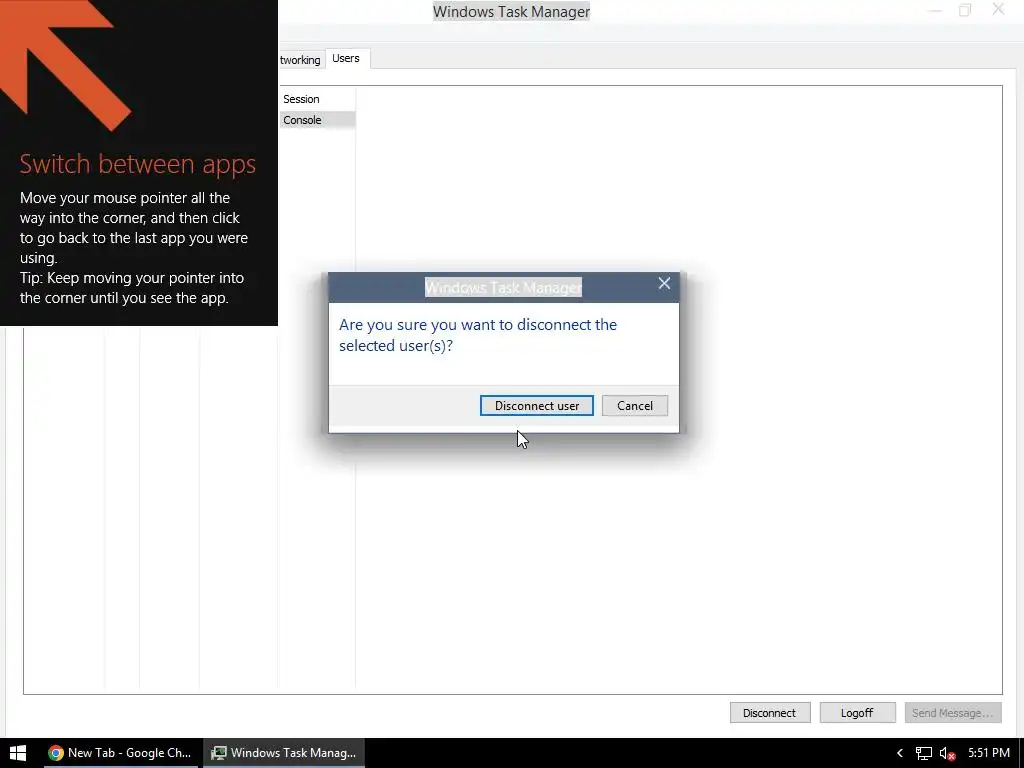Screen dimensions: 1024x768
Task: Close the confirmation dialog with X
Action: pyautogui.click(x=664, y=283)
